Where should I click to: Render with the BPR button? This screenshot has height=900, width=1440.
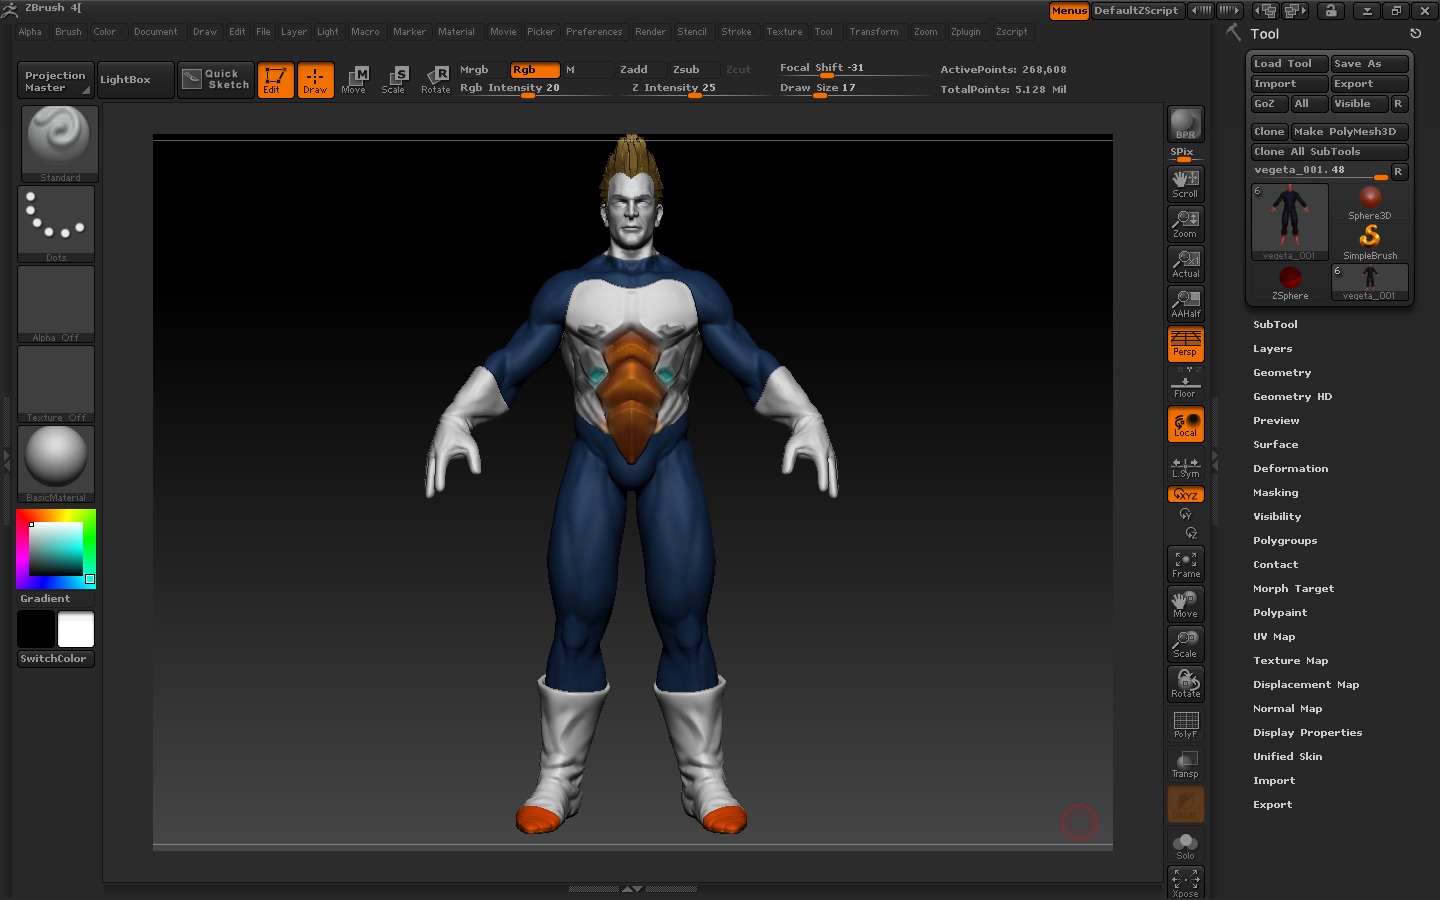click(x=1185, y=124)
